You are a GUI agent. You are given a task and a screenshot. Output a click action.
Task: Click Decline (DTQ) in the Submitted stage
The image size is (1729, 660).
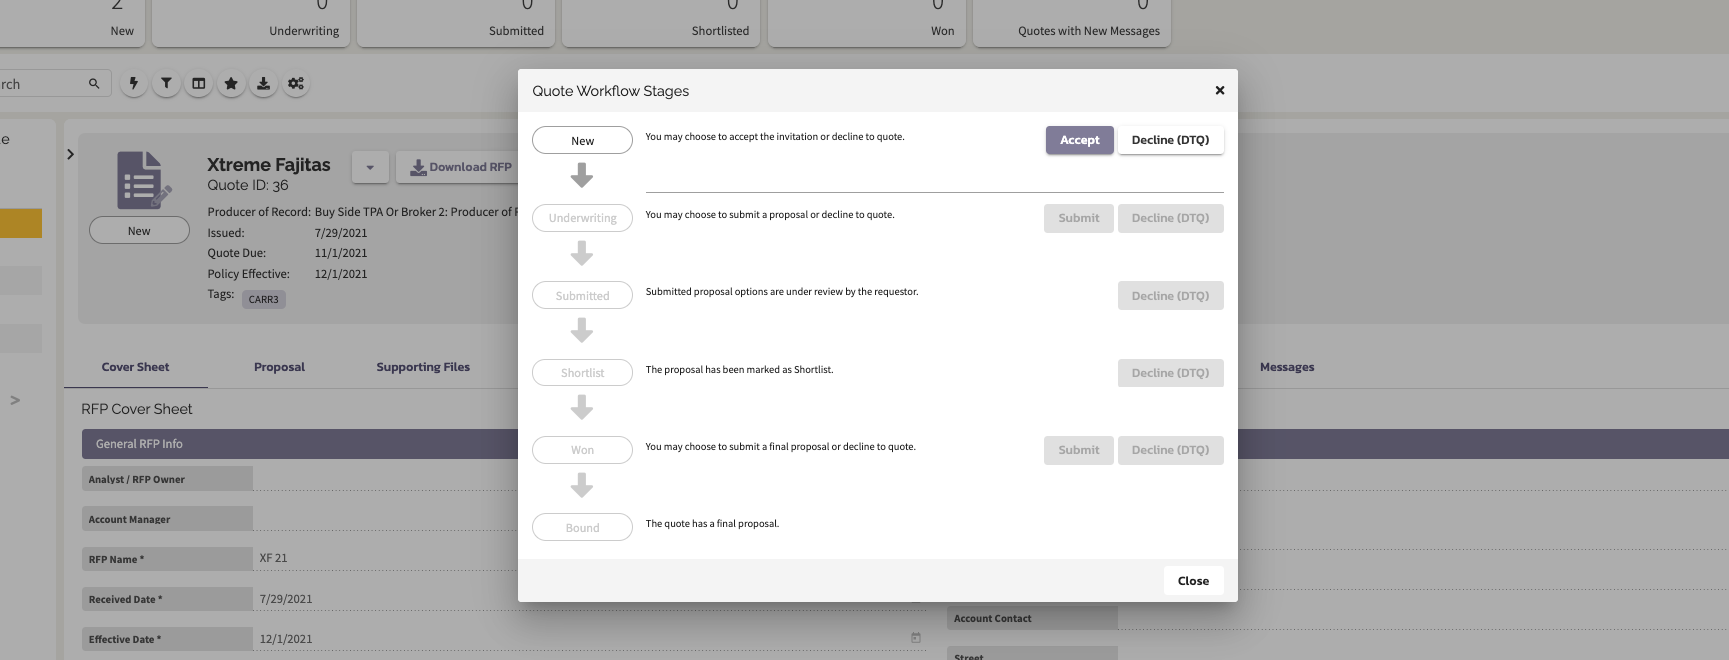[x=1170, y=296]
